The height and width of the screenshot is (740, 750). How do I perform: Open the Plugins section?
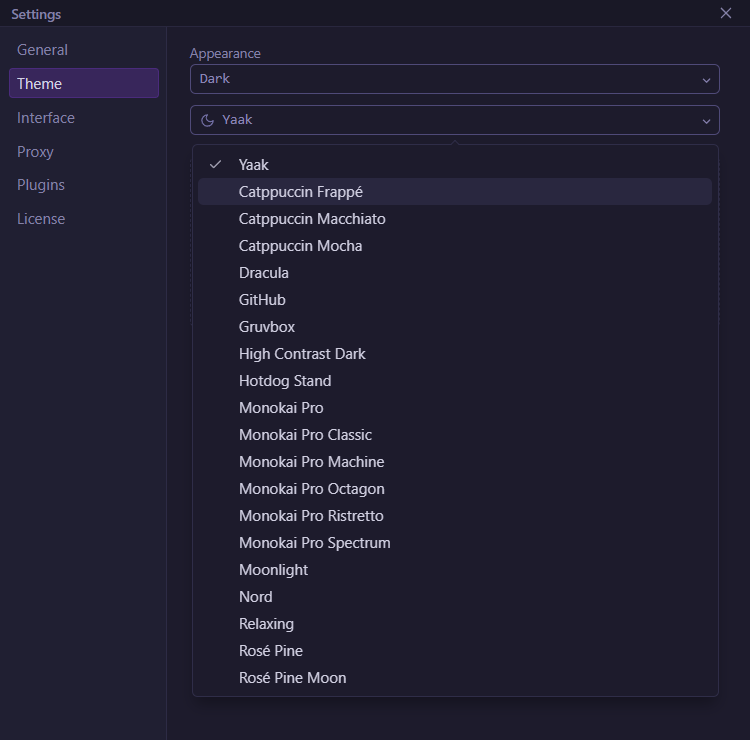point(41,185)
